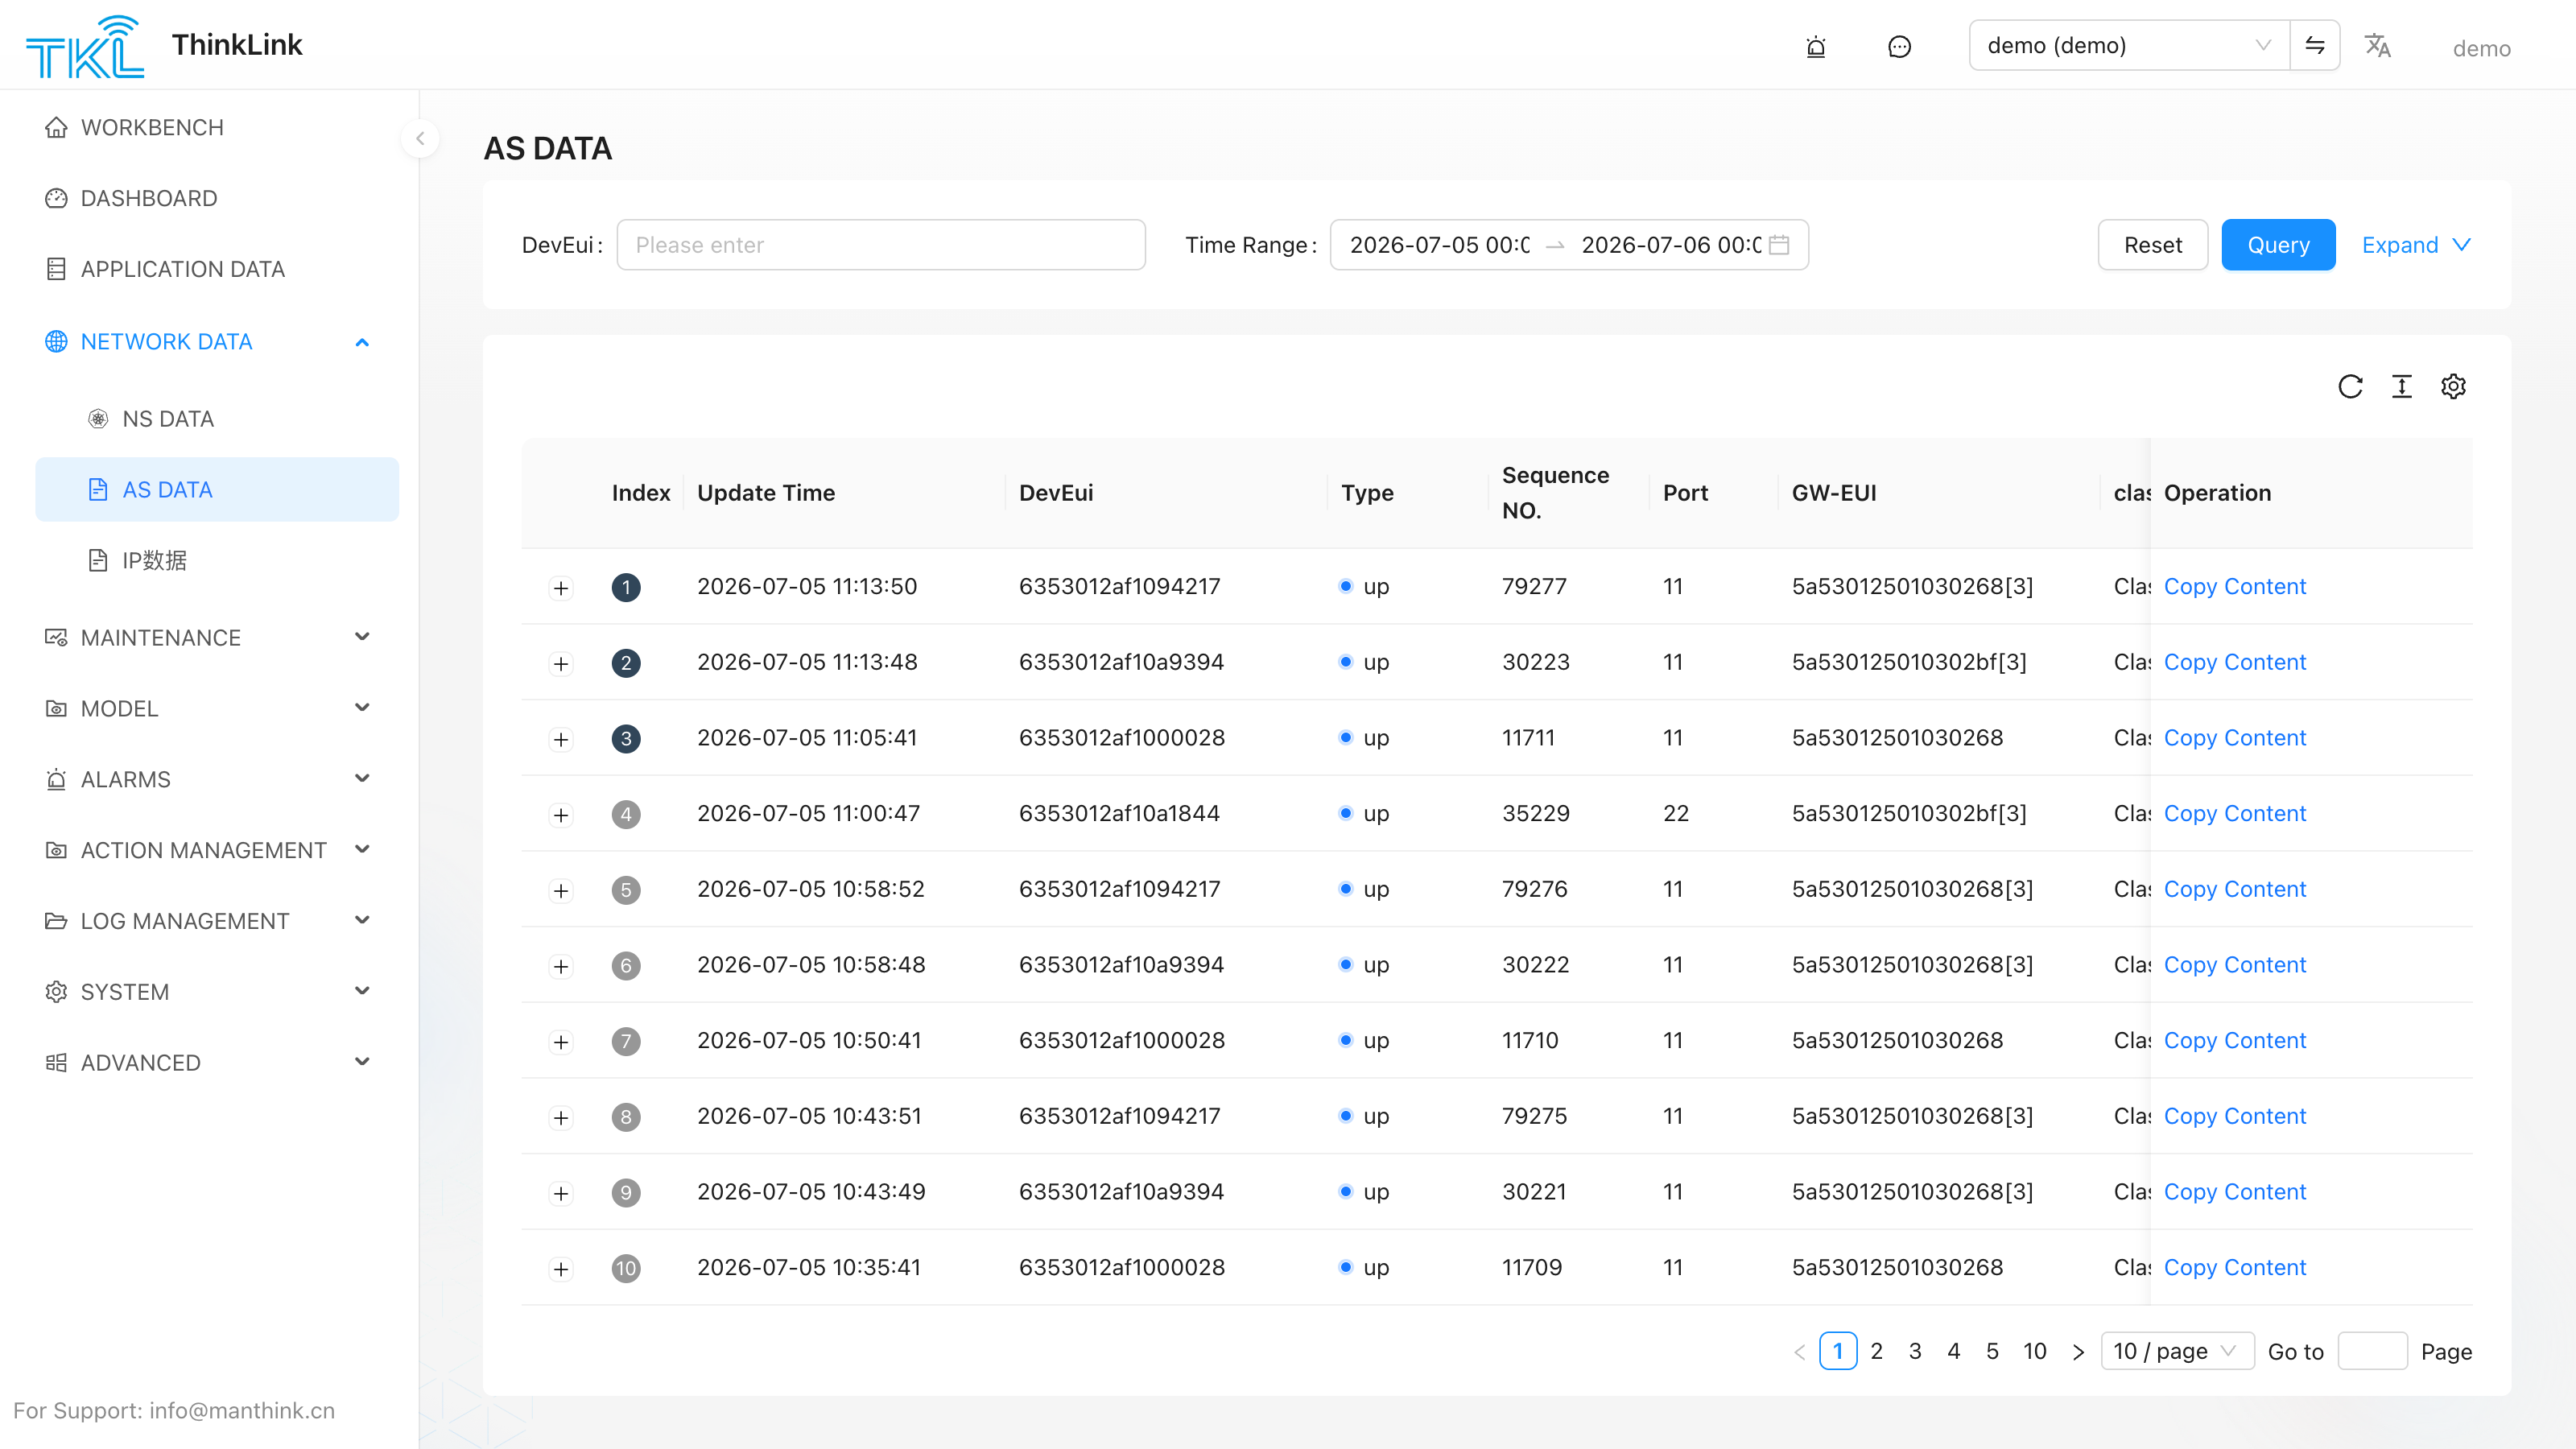Expand row 4 with the plus icon
This screenshot has height=1449, width=2576.
point(561,815)
